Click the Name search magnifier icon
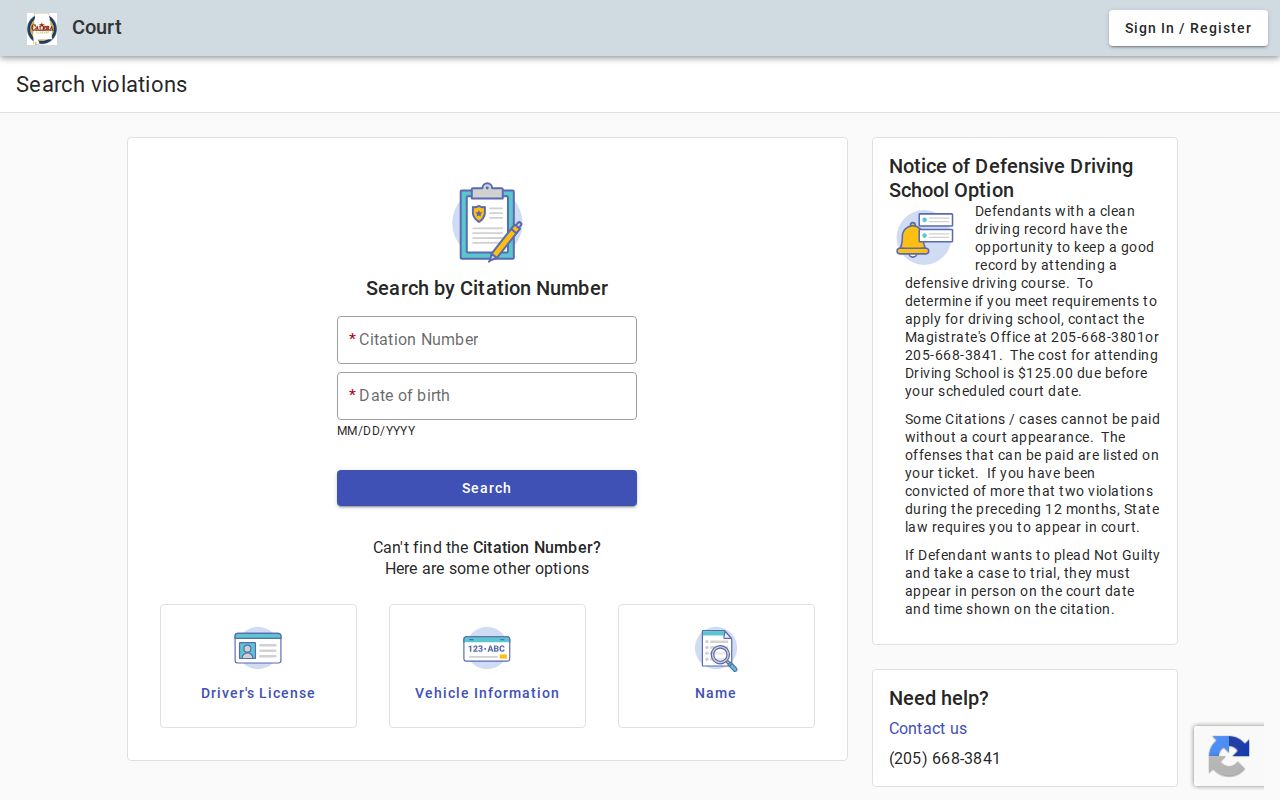The width and height of the screenshot is (1280, 800). pos(716,648)
